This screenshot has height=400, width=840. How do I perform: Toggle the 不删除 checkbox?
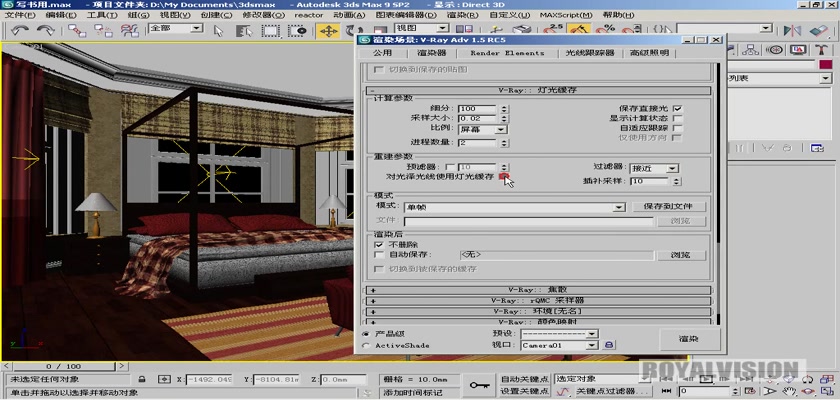379,244
